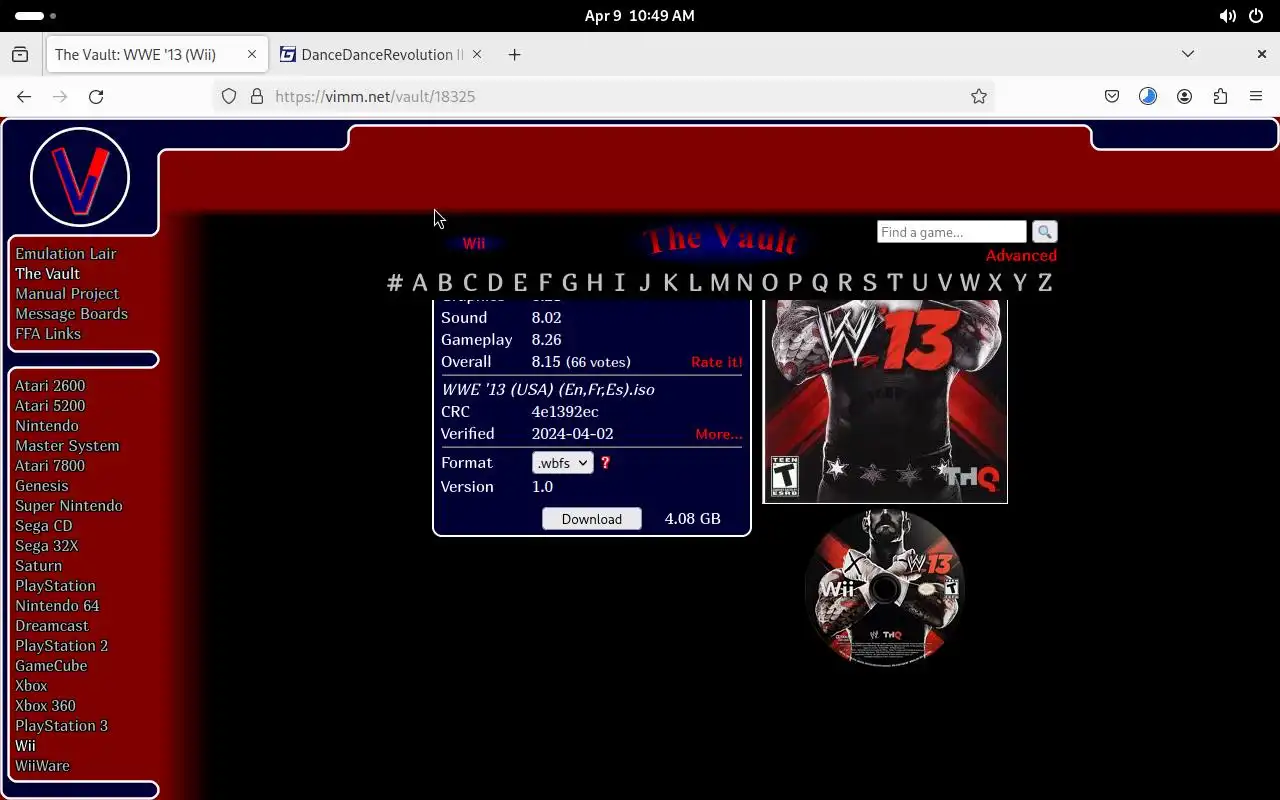The image size is (1280, 800).
Task: Click the red question mark help icon
Action: point(605,463)
